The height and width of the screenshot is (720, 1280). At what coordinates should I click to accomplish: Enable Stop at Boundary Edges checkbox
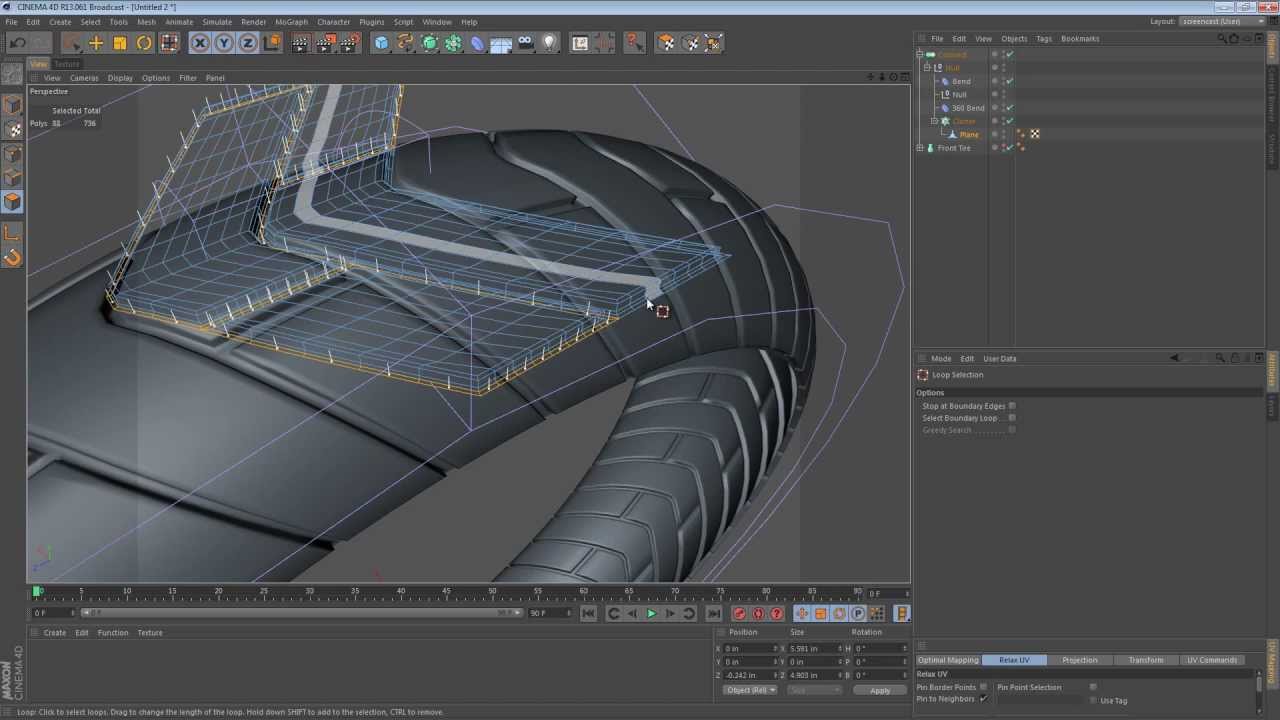click(x=1012, y=406)
